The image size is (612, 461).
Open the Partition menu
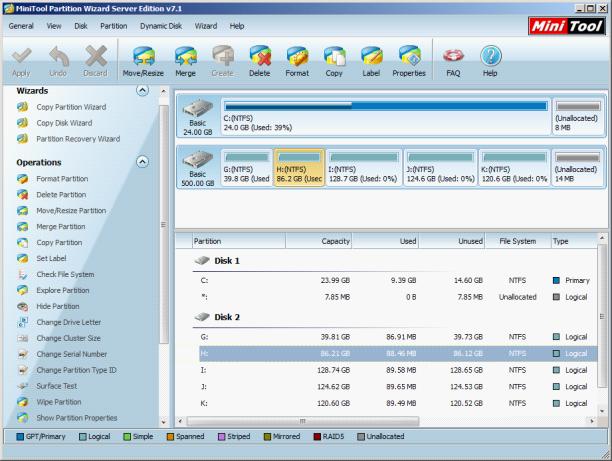114,26
